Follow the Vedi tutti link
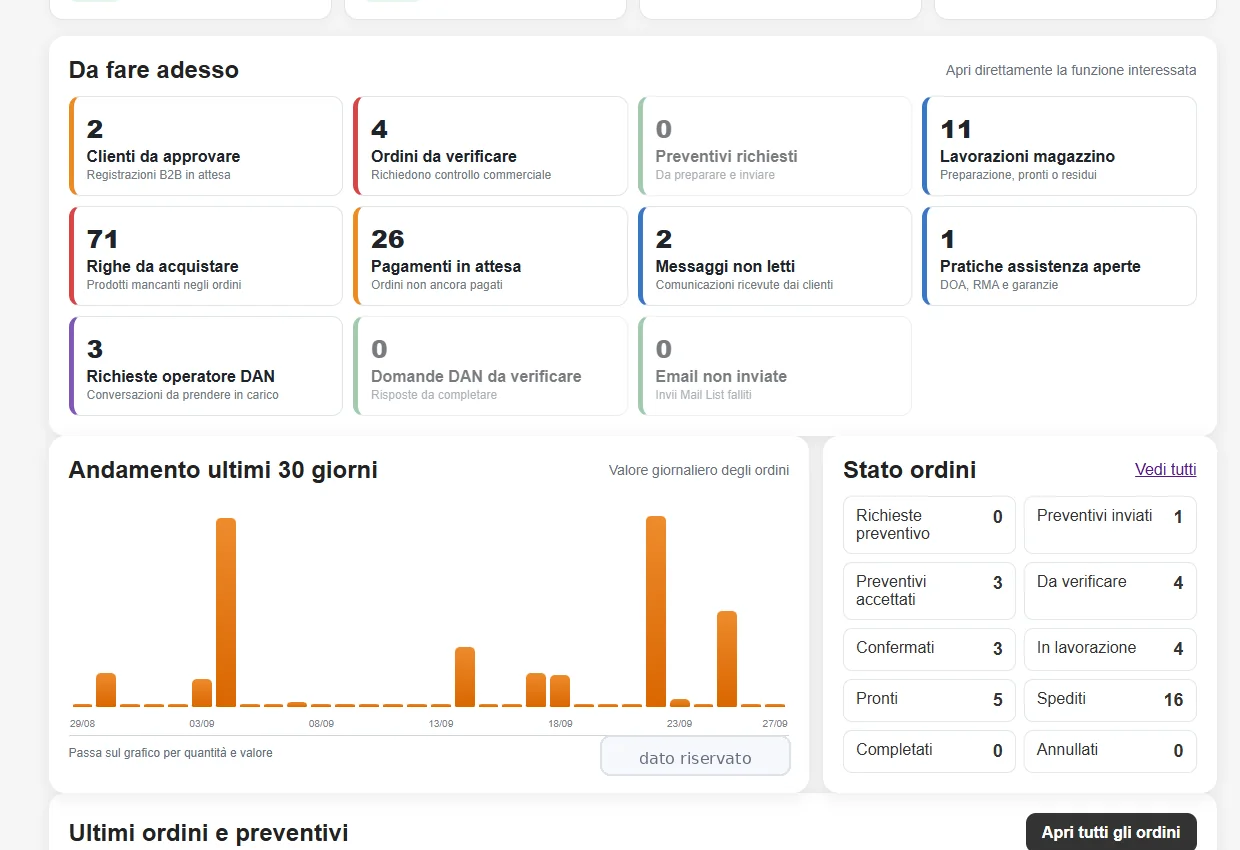Screen dimensions: 1240x850 tap(1165, 469)
